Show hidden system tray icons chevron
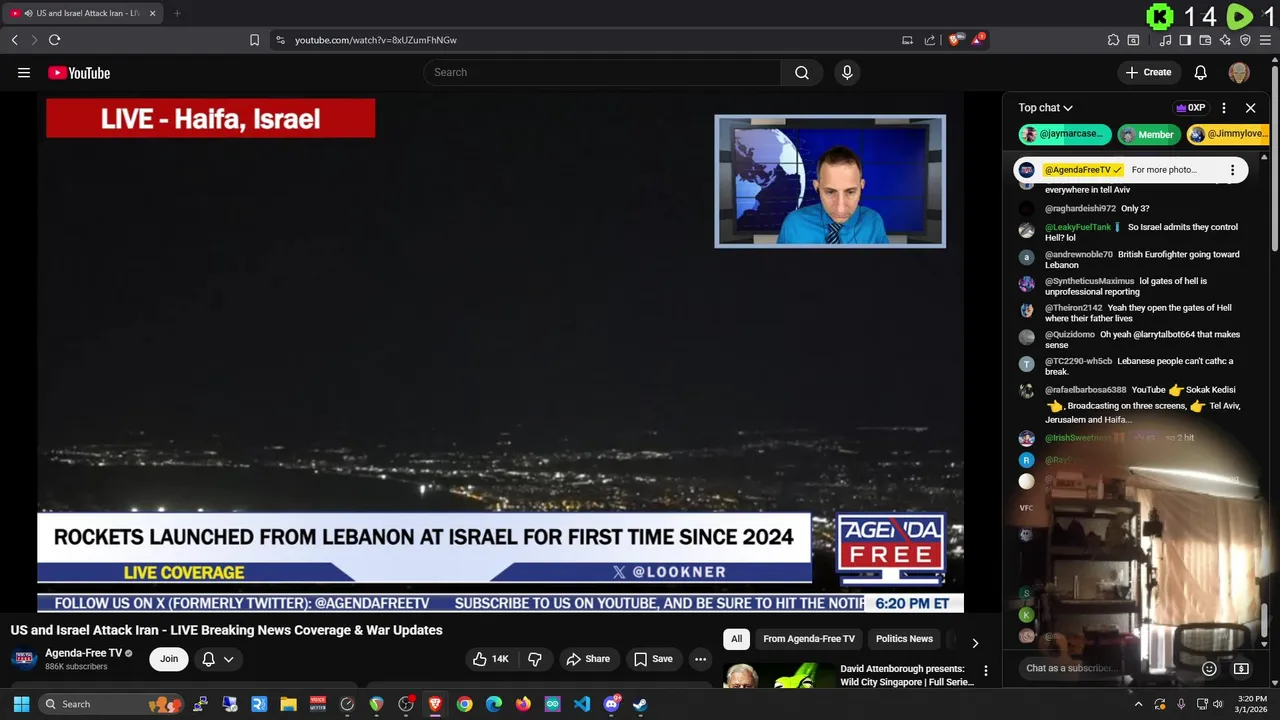 [1138, 704]
